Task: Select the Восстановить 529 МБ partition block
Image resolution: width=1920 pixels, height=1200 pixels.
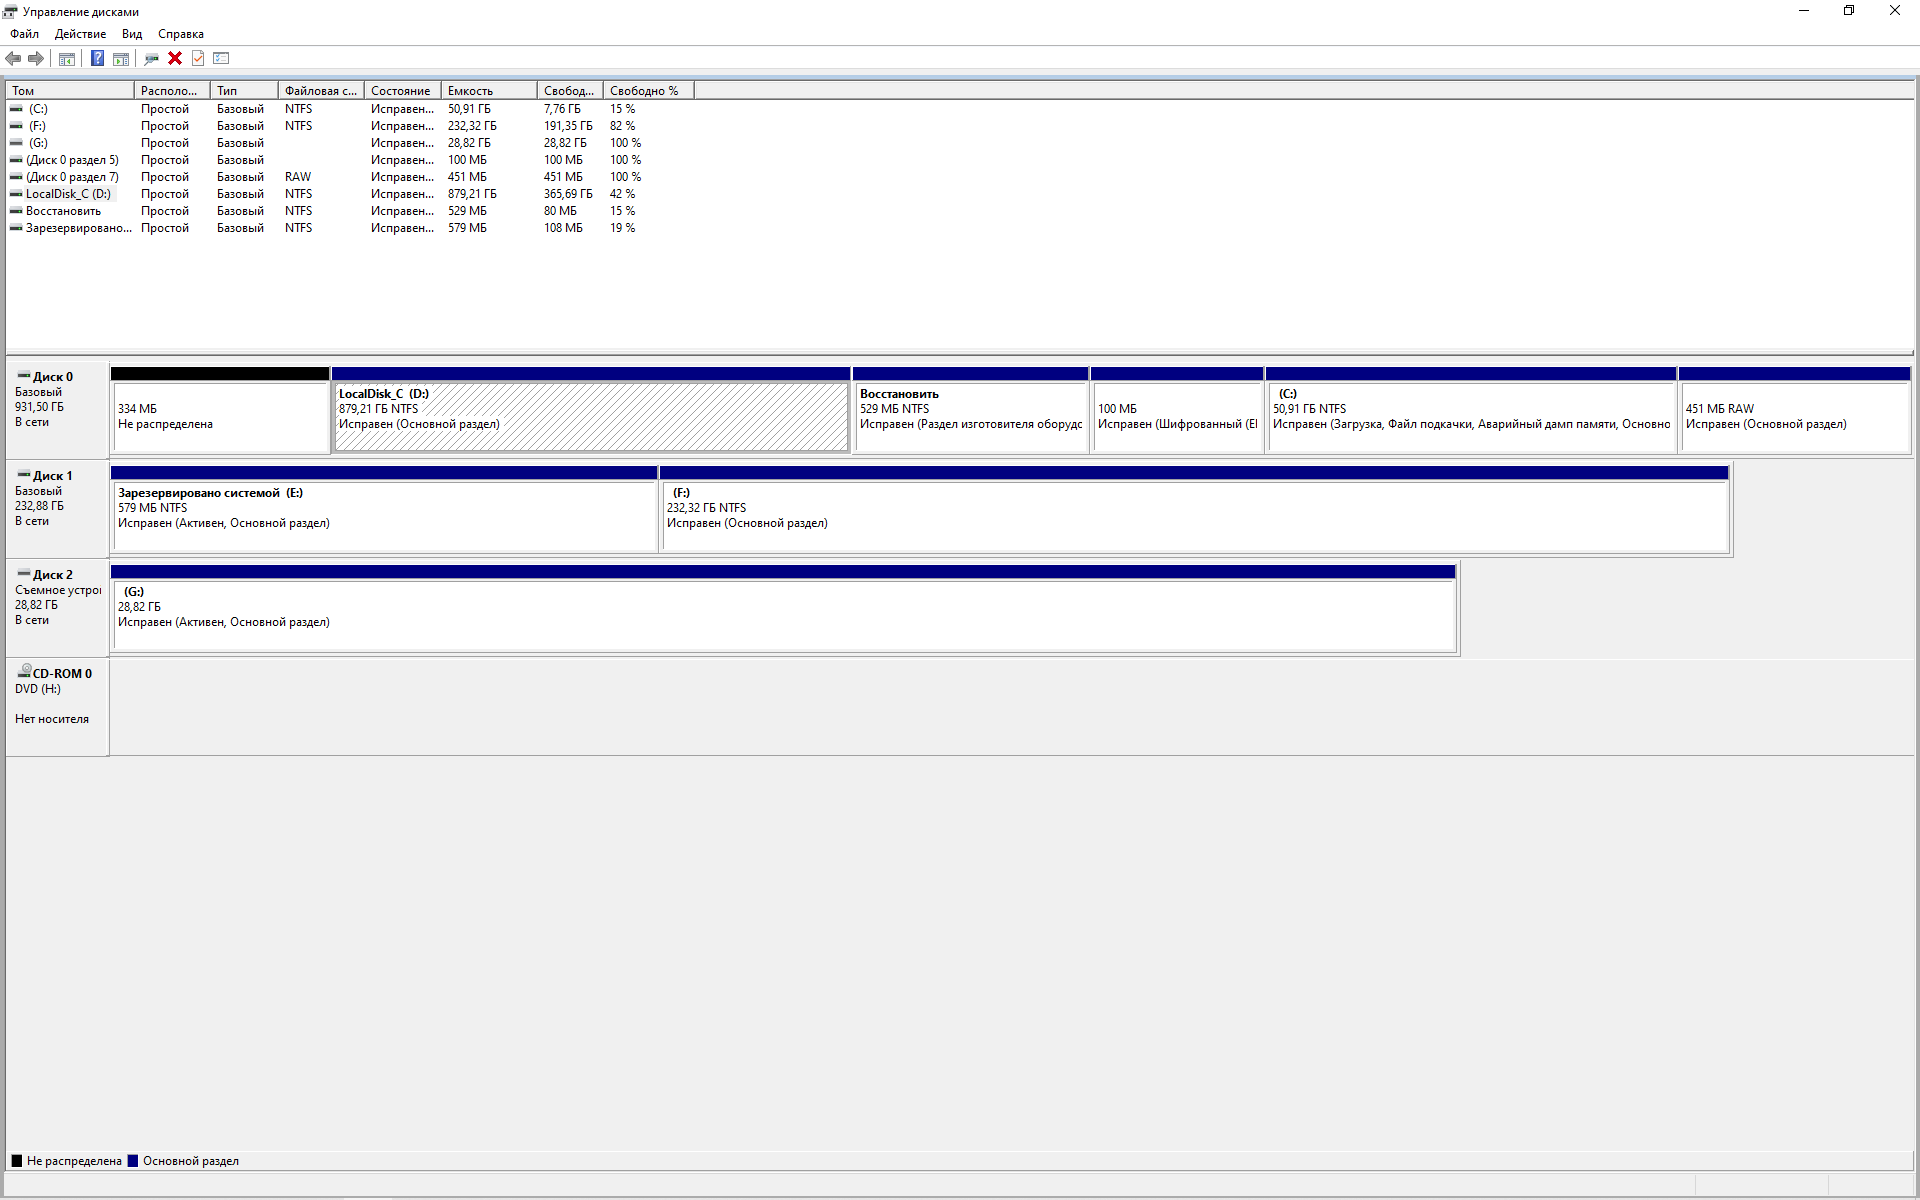Action: pyautogui.click(x=971, y=410)
